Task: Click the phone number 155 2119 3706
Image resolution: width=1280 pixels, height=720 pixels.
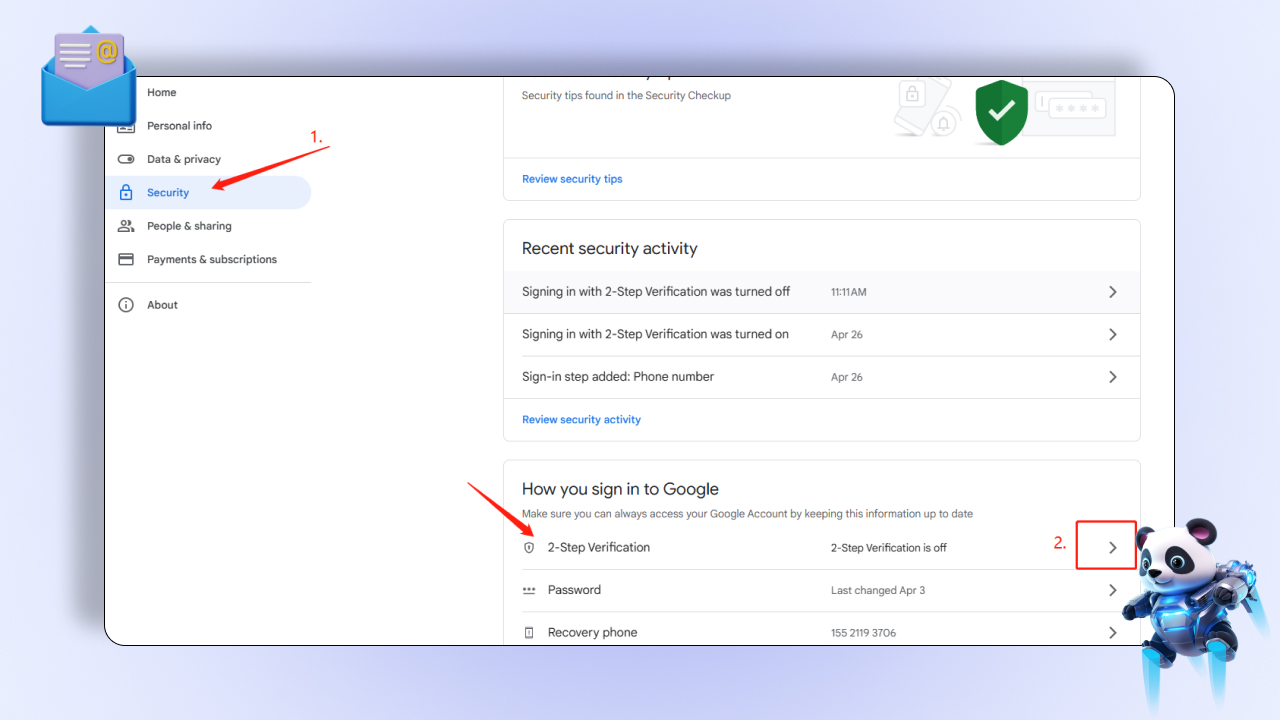Action: (x=863, y=633)
